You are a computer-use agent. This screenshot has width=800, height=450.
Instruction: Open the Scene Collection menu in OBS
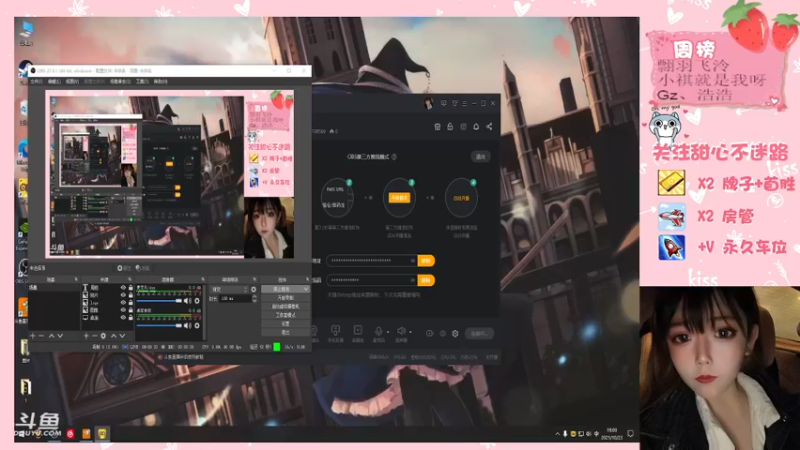[120, 82]
